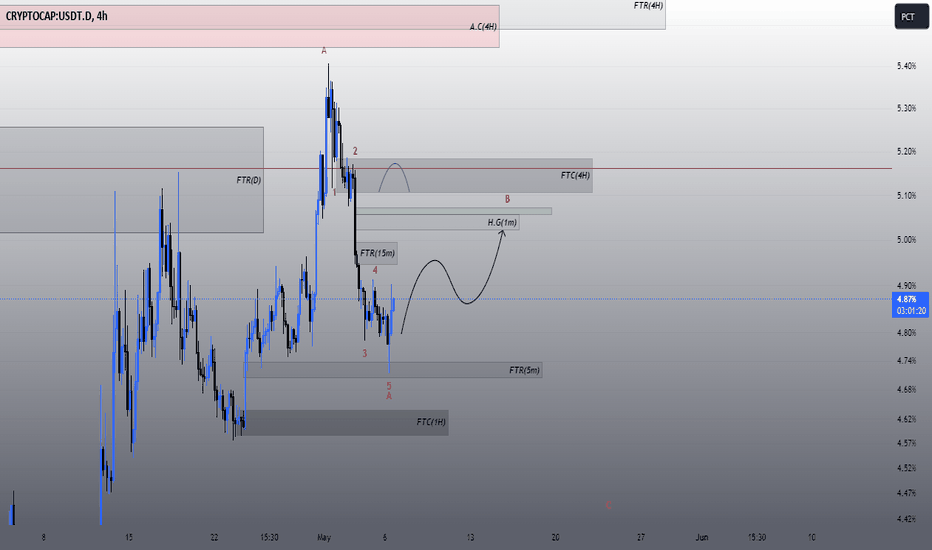Select the red wave label C
The image size is (932, 550).
pyautogui.click(x=608, y=505)
